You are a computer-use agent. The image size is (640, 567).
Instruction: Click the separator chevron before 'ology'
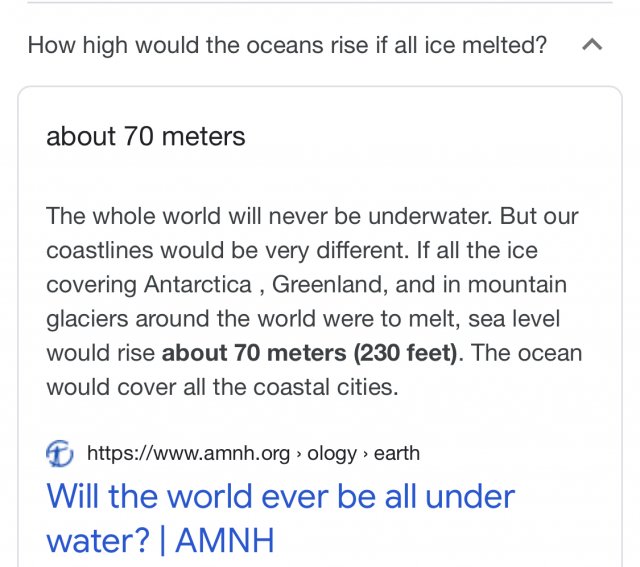click(299, 454)
